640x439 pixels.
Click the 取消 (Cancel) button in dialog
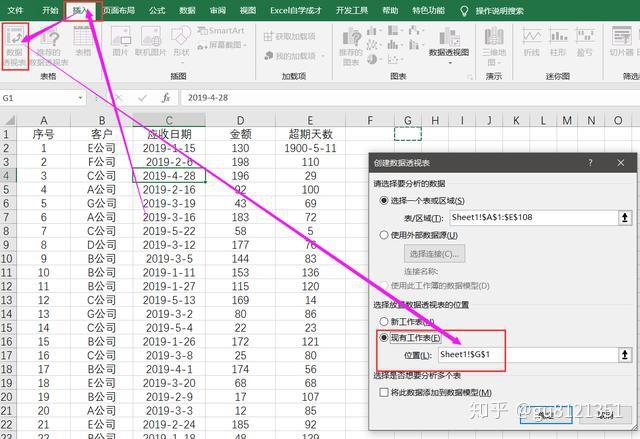[605, 415]
